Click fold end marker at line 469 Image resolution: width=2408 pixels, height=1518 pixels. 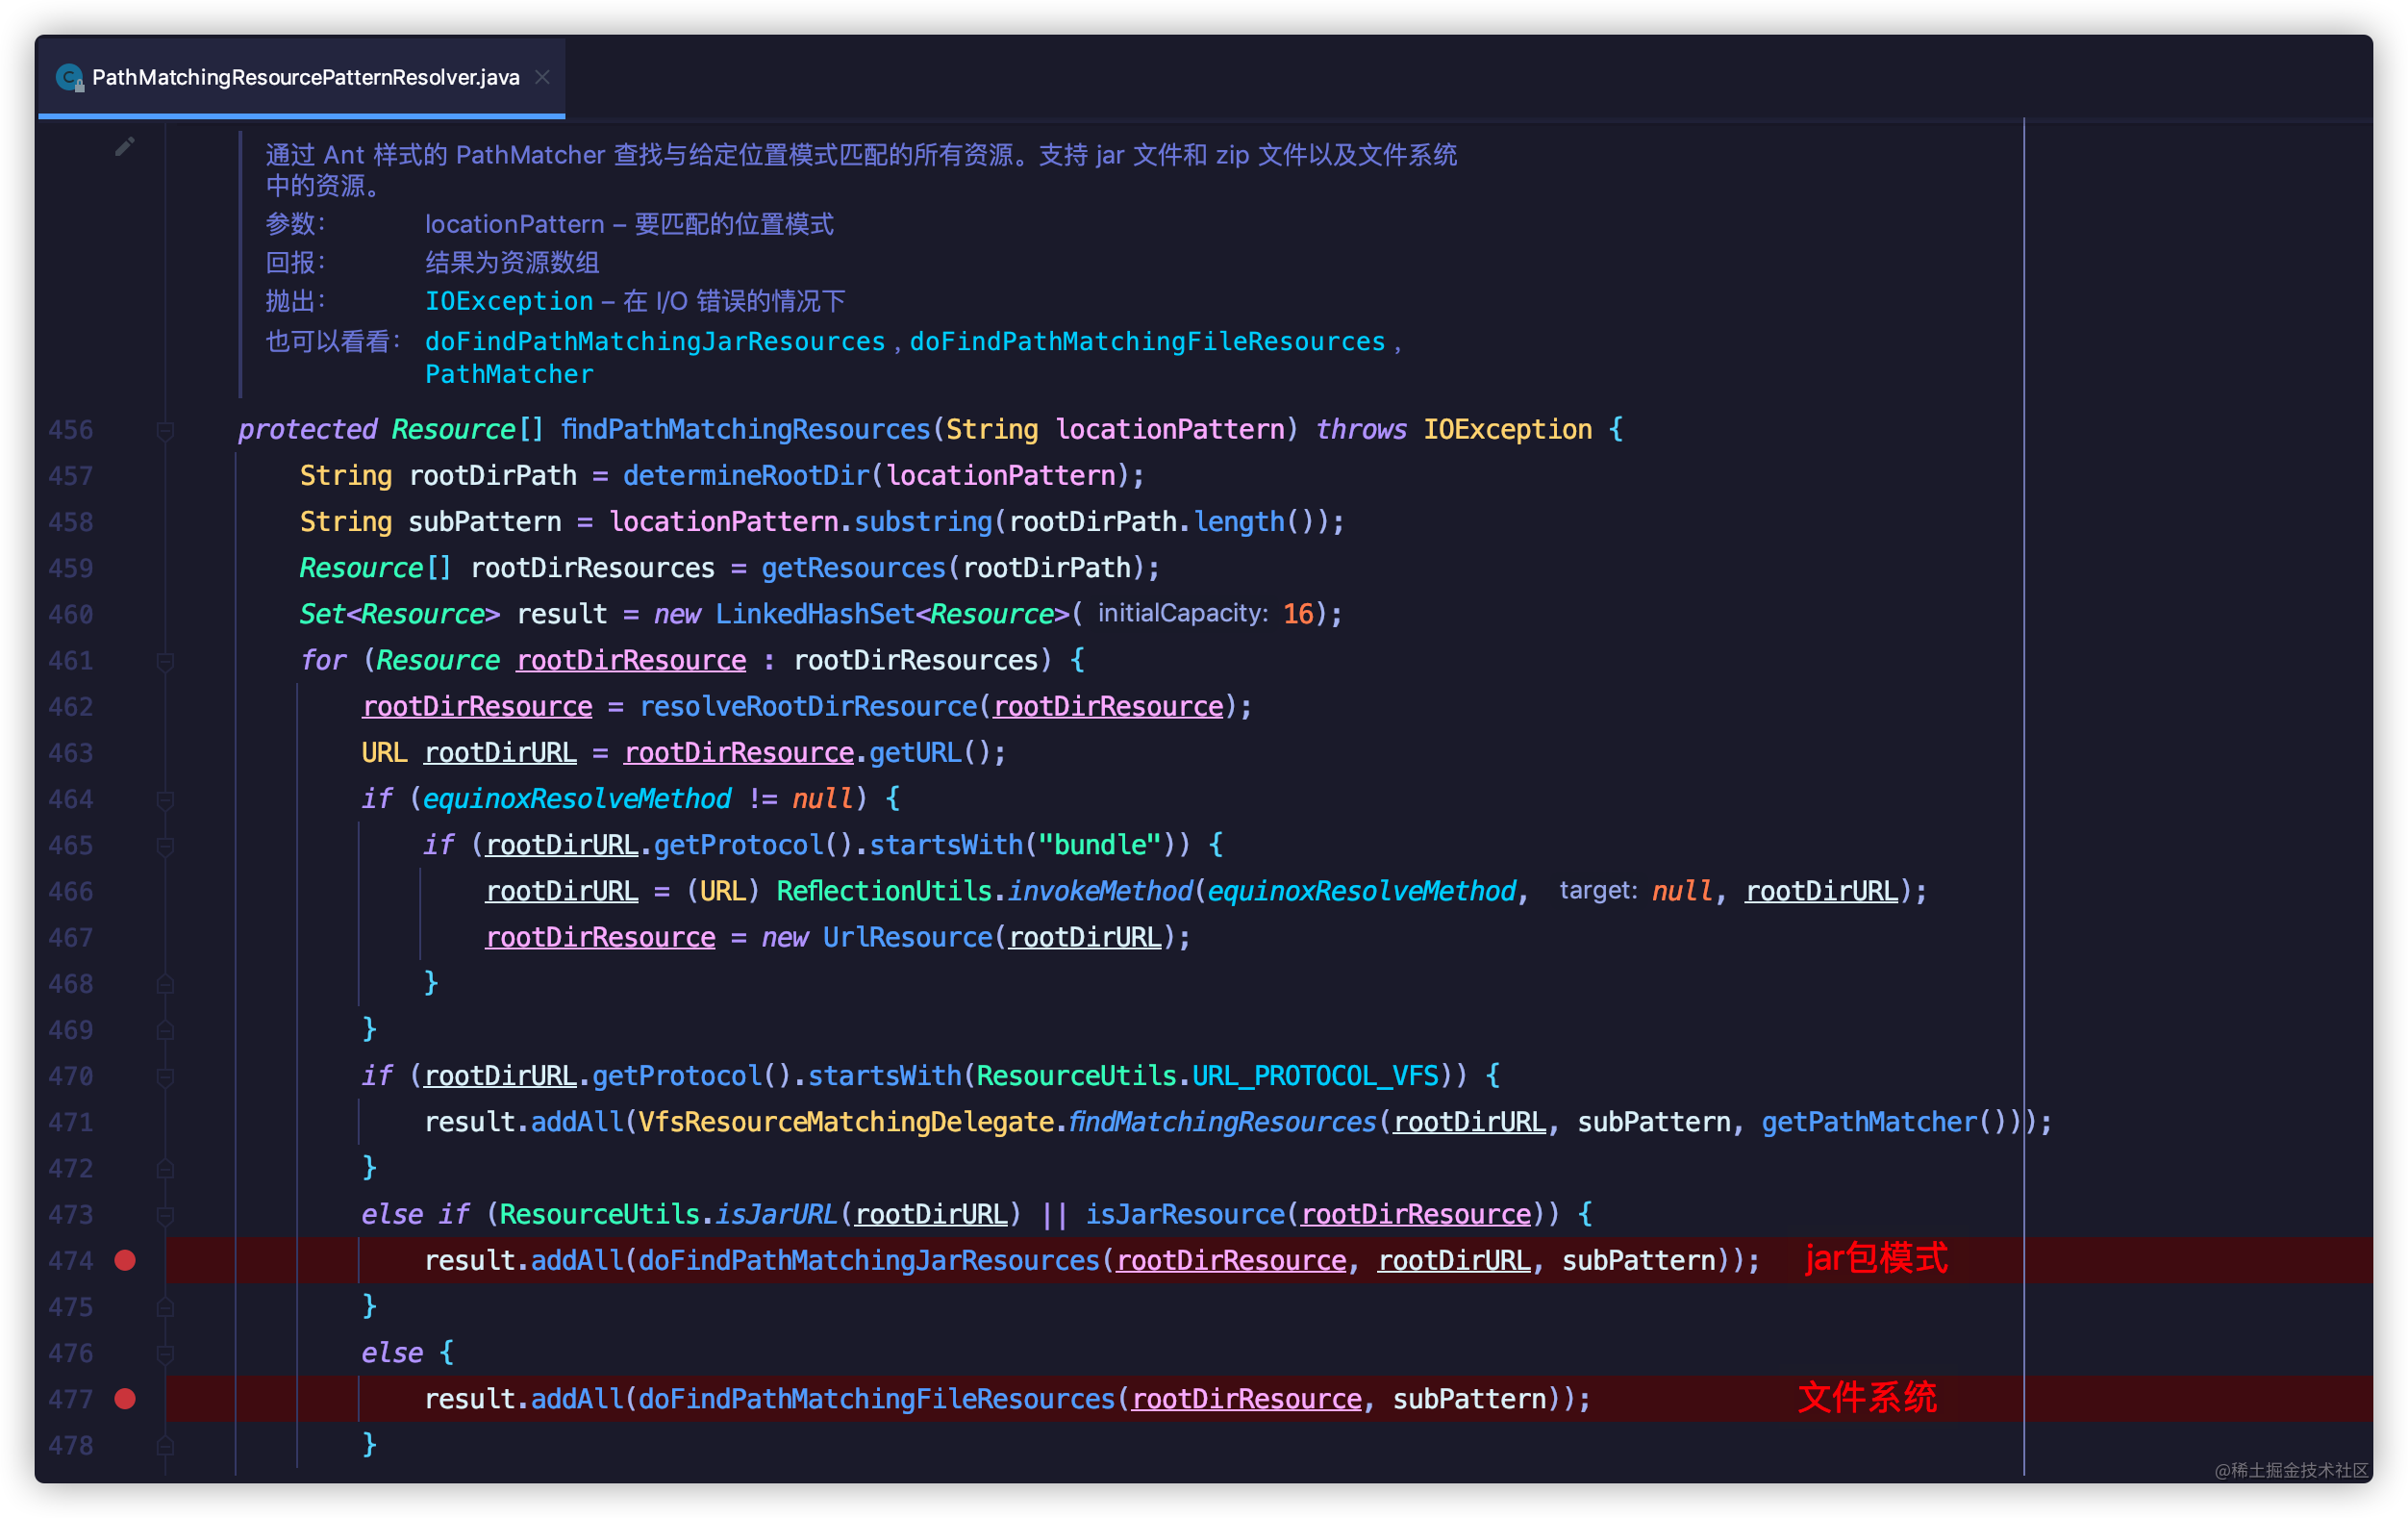click(166, 1030)
